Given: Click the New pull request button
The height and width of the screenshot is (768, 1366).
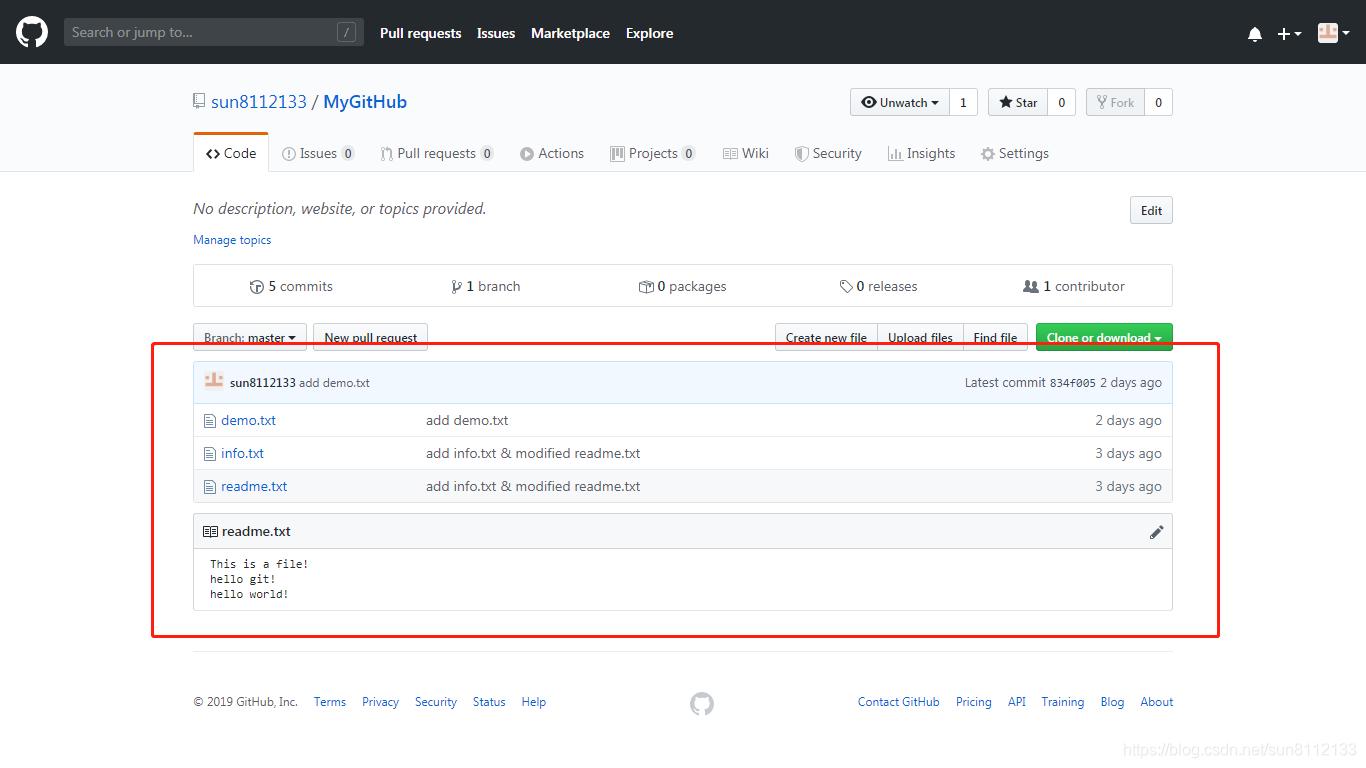Looking at the screenshot, I should pyautogui.click(x=371, y=337).
